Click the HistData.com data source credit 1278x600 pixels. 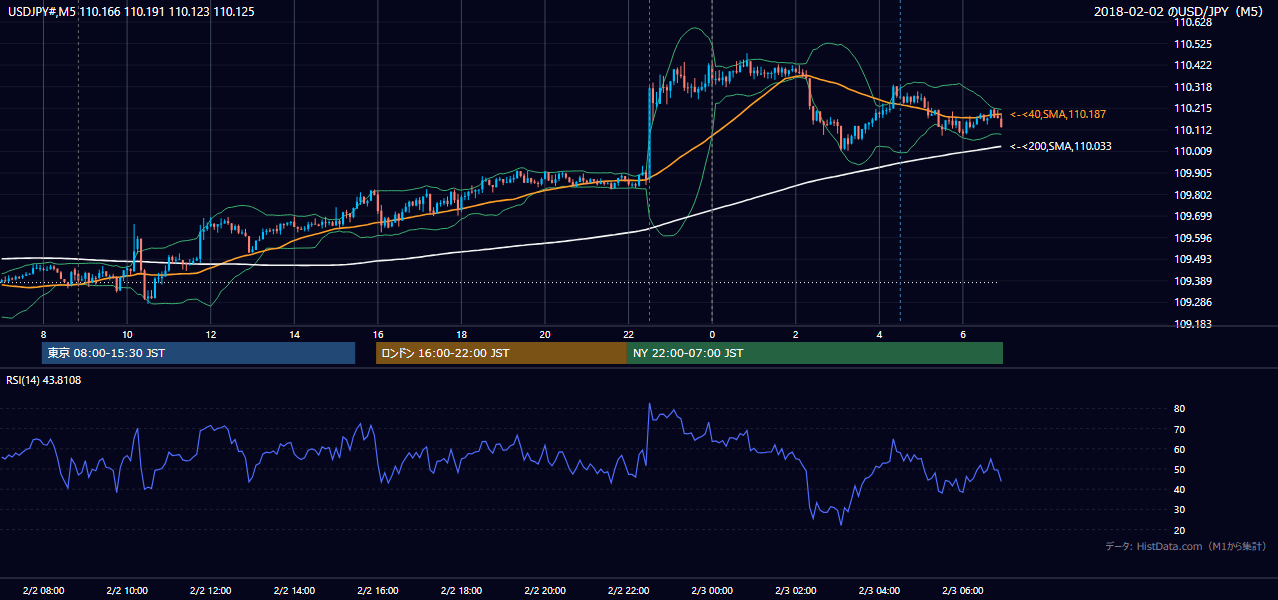pyautogui.click(x=1186, y=546)
